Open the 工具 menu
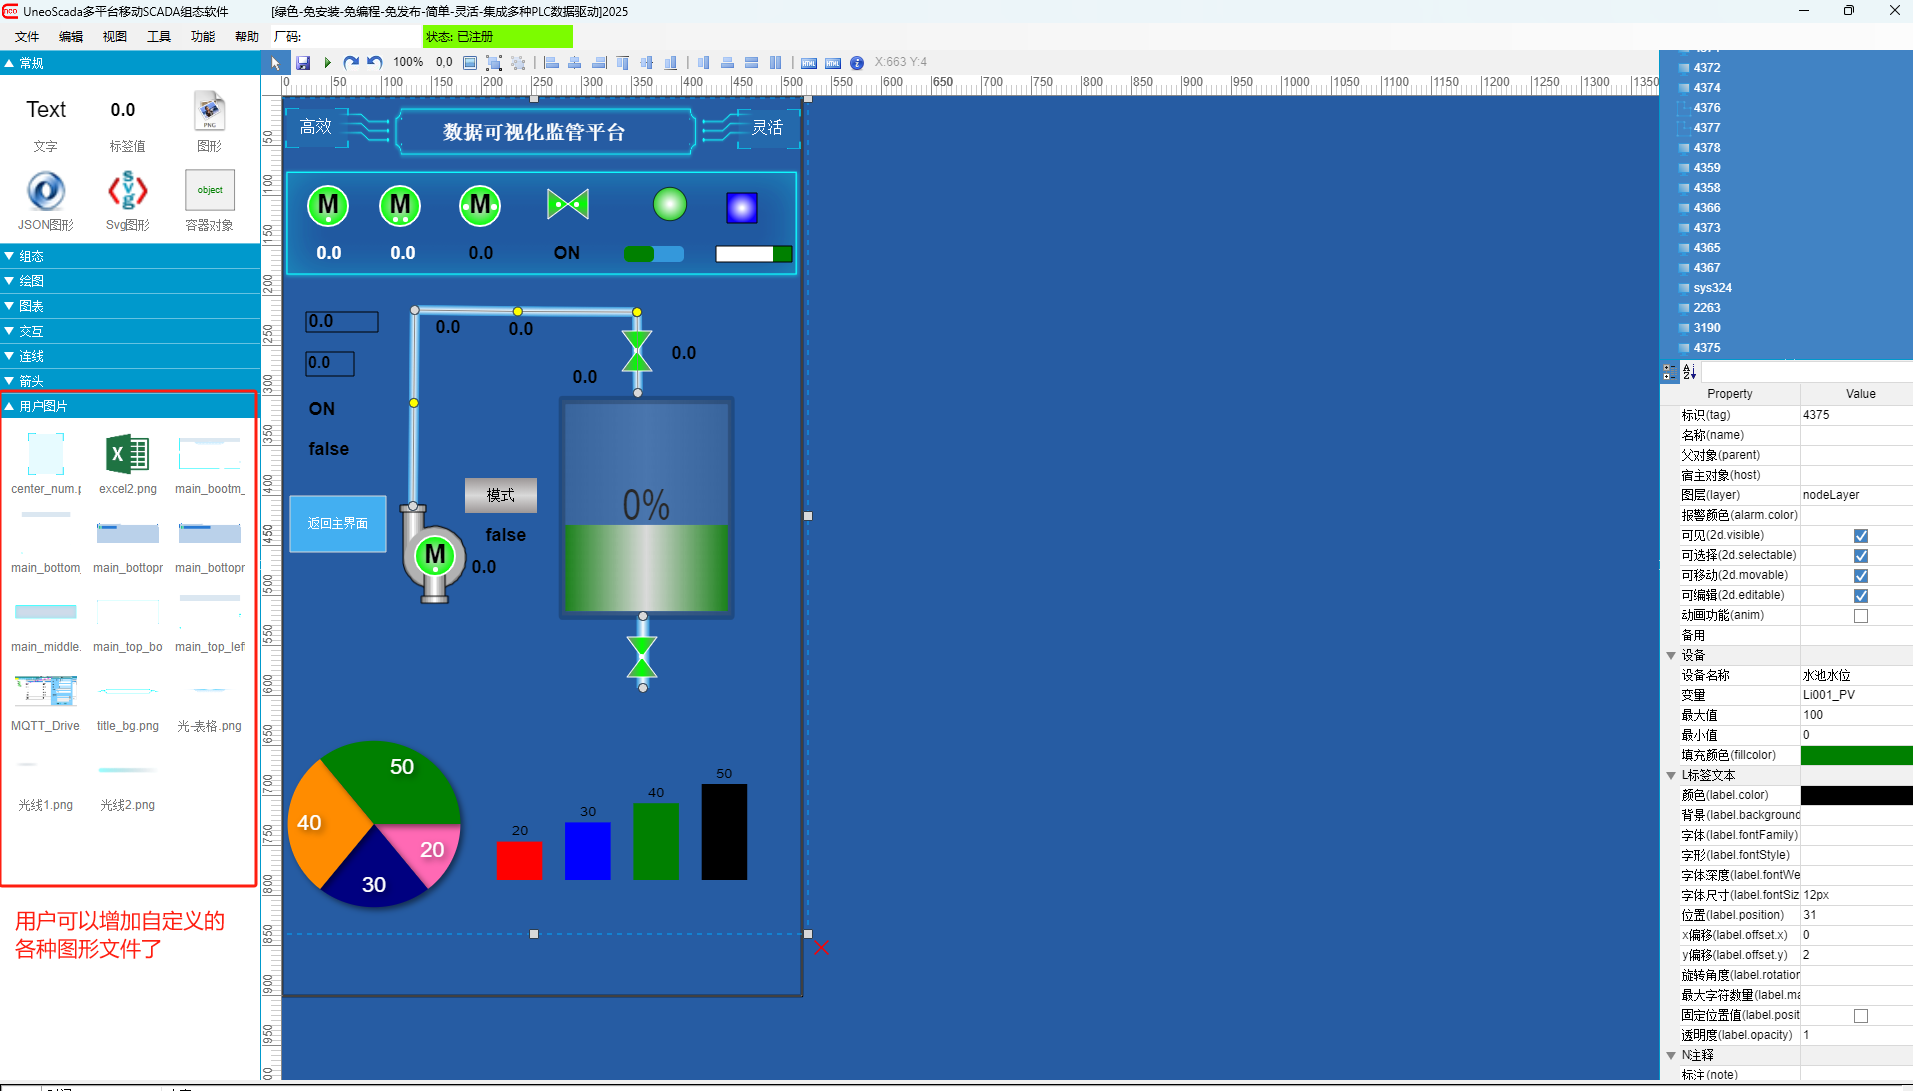This screenshot has height=1091, width=1913. tap(159, 37)
